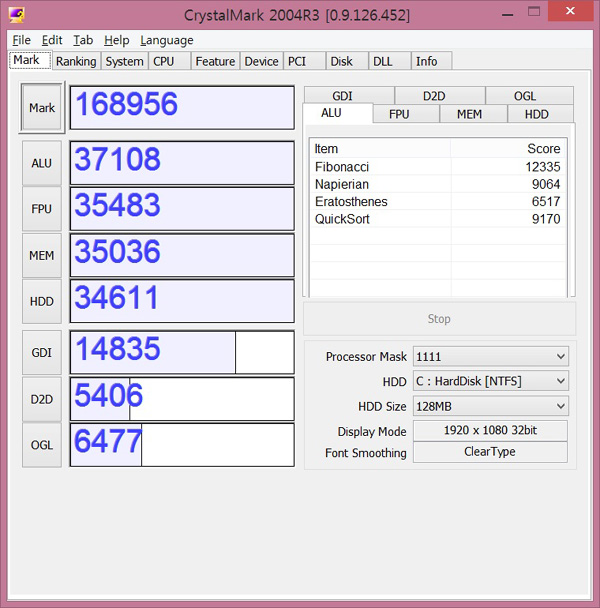
Task: Click the GDI progress score 14835
Action: (x=182, y=352)
